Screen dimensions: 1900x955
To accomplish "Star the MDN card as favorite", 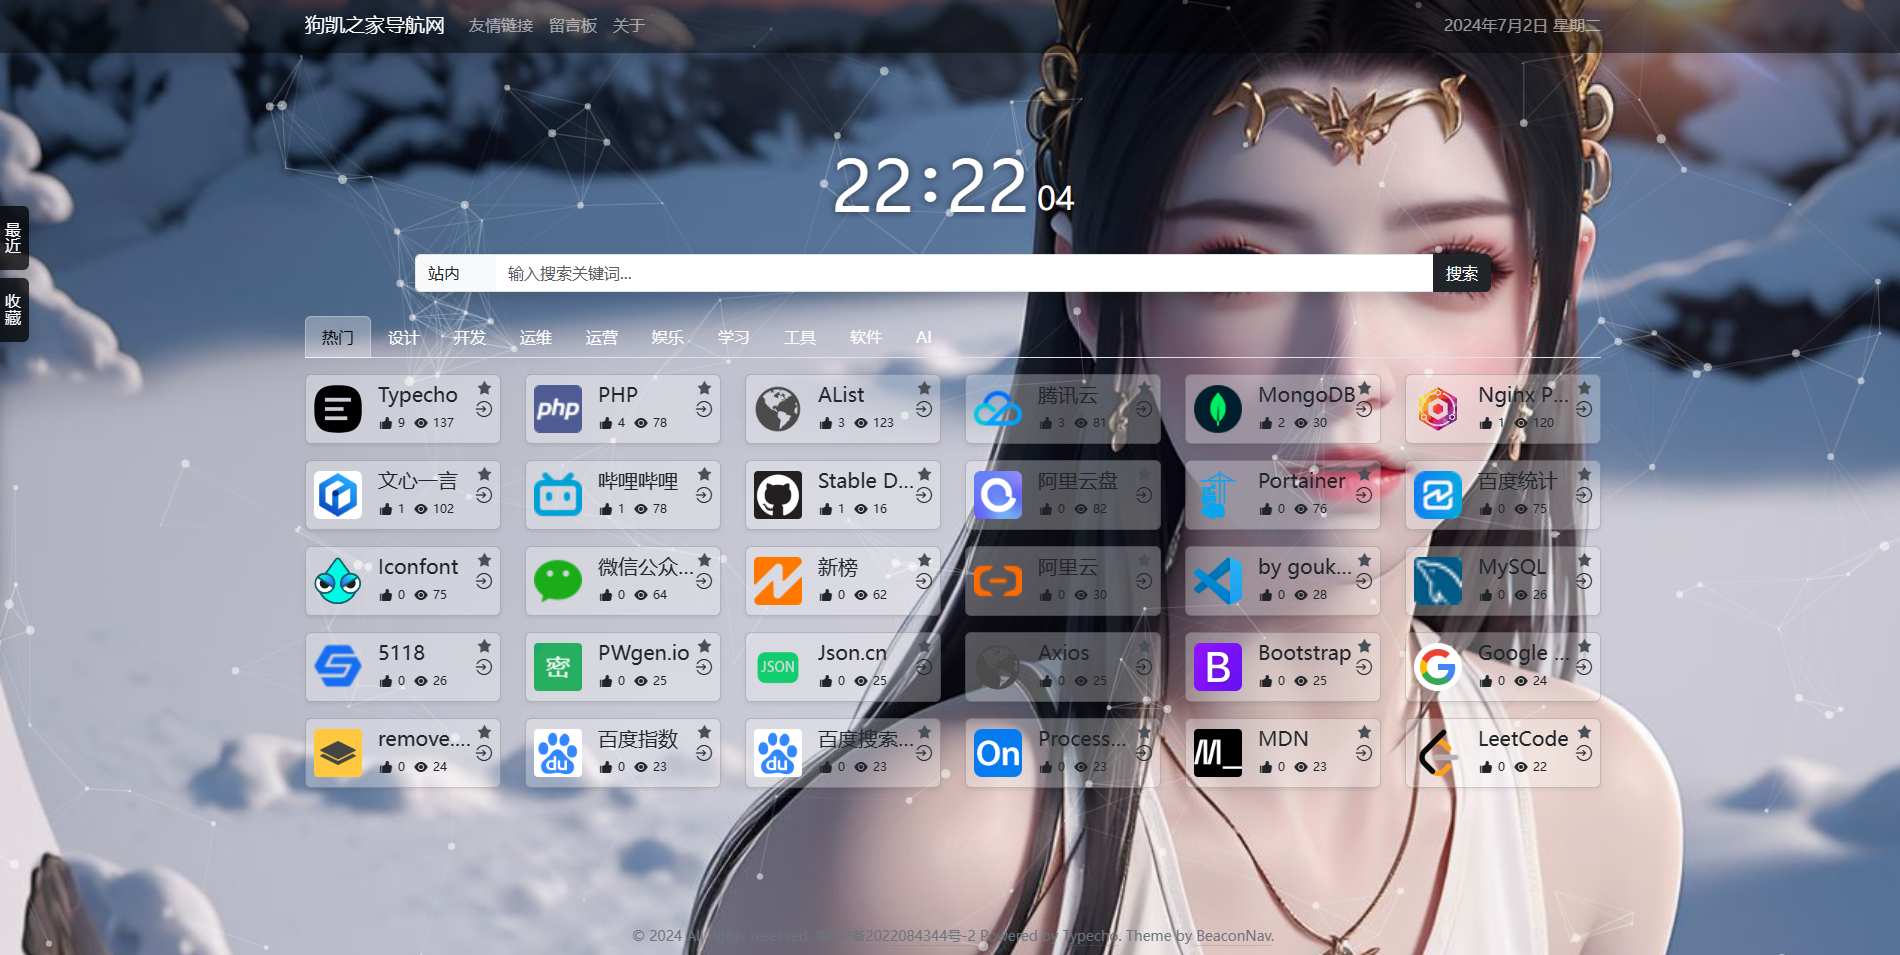I will [1364, 732].
